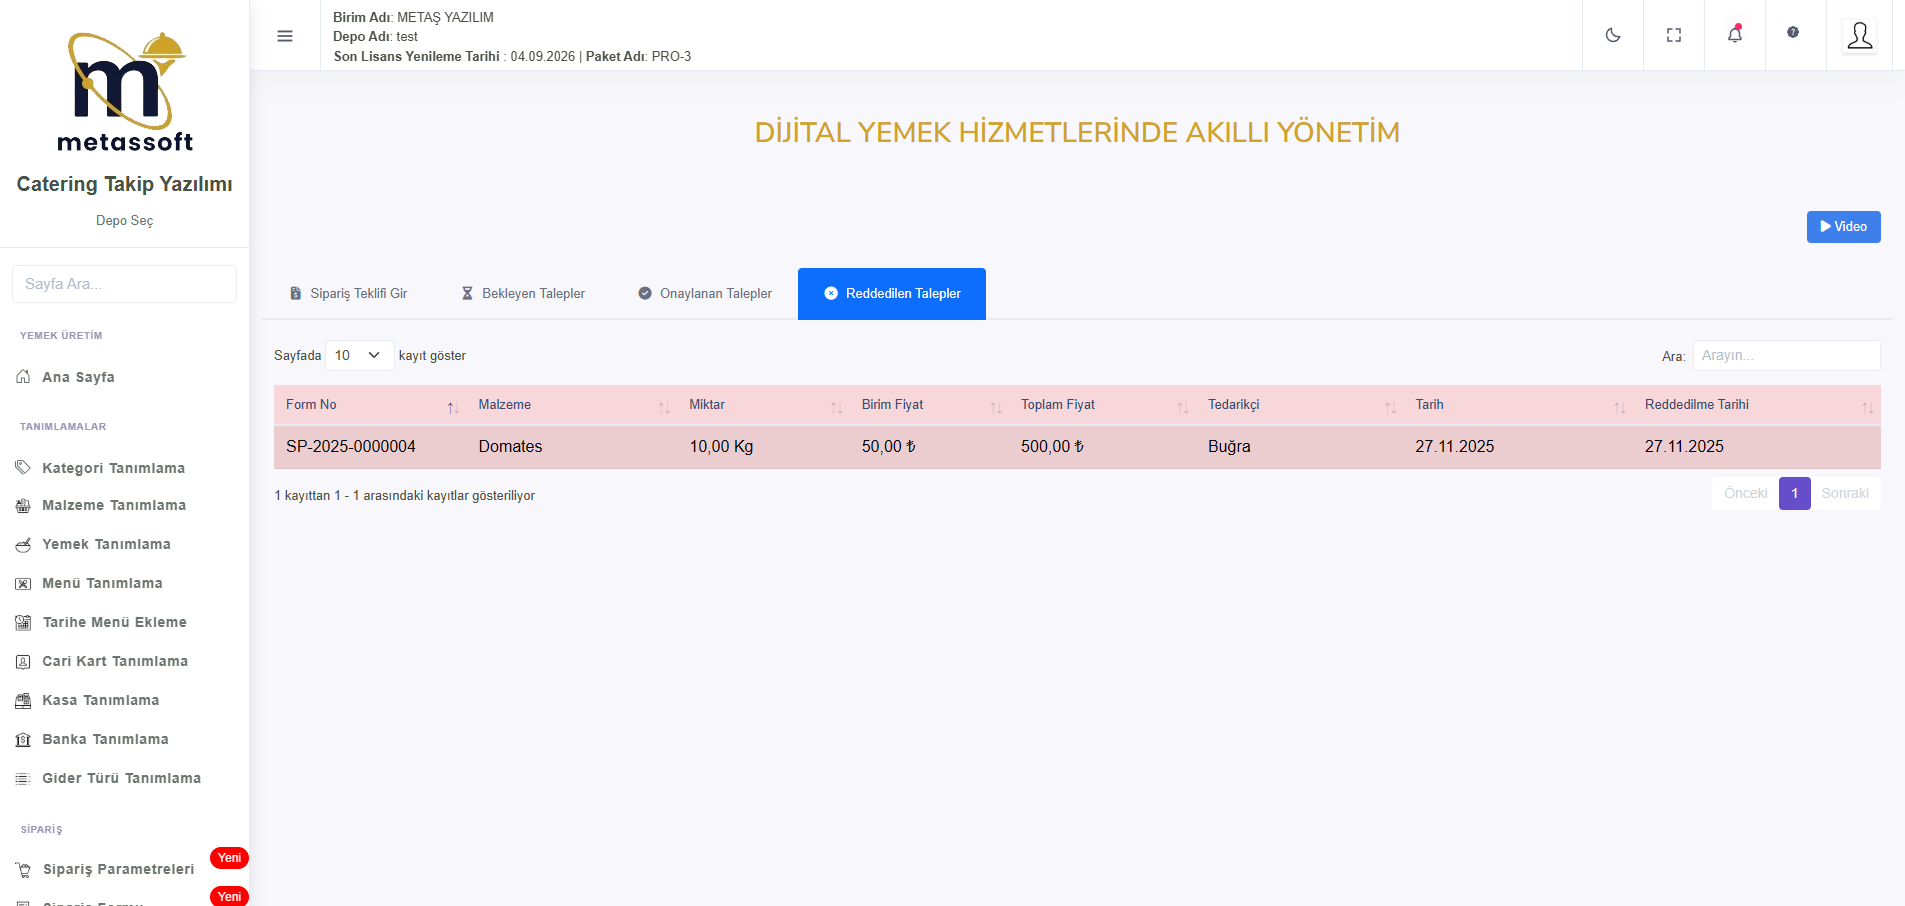This screenshot has height=906, width=1905.
Task: Open Kategori Tanımlama in sidebar
Action: [x=113, y=468]
